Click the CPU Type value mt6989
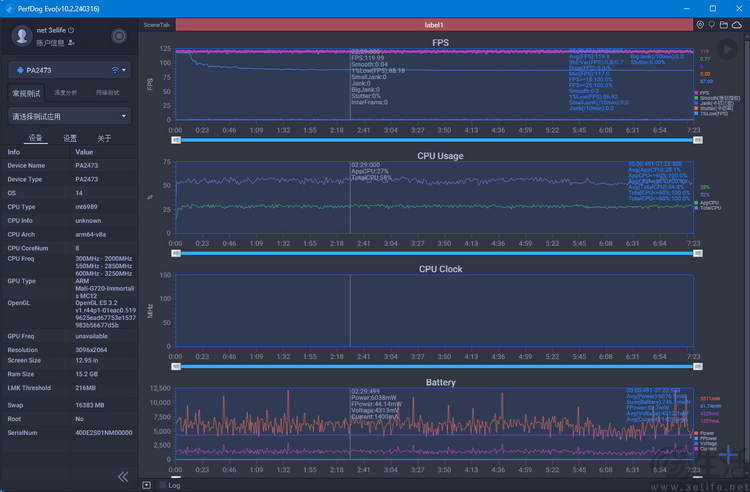 pos(86,207)
